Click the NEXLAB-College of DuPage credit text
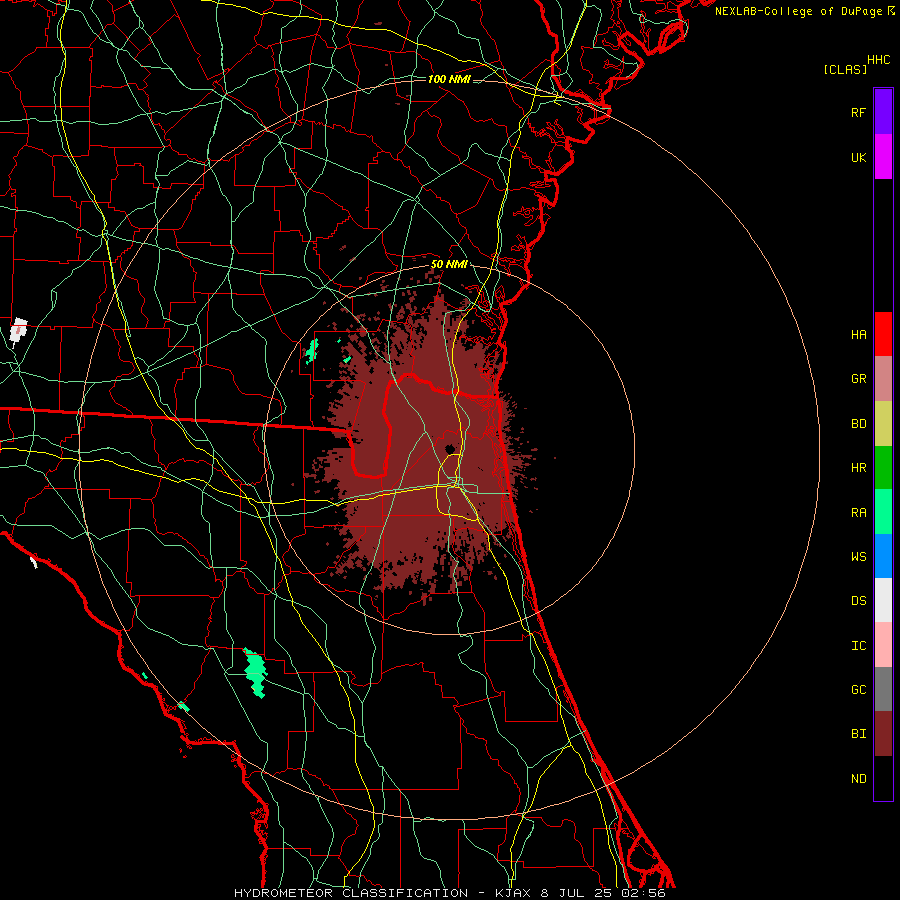Viewport: 900px width, 900px height. click(x=800, y=11)
